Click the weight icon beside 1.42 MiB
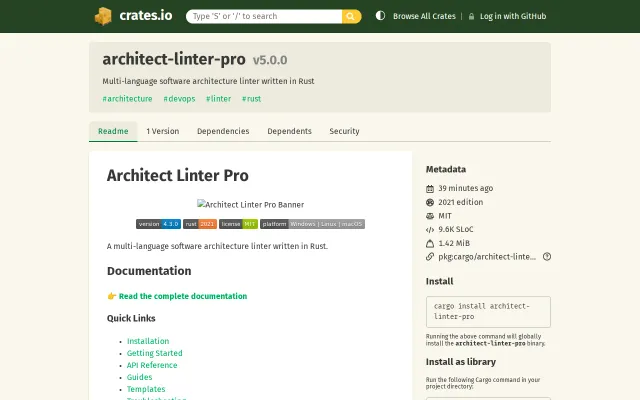Viewport: 640px width, 400px height. coord(430,243)
